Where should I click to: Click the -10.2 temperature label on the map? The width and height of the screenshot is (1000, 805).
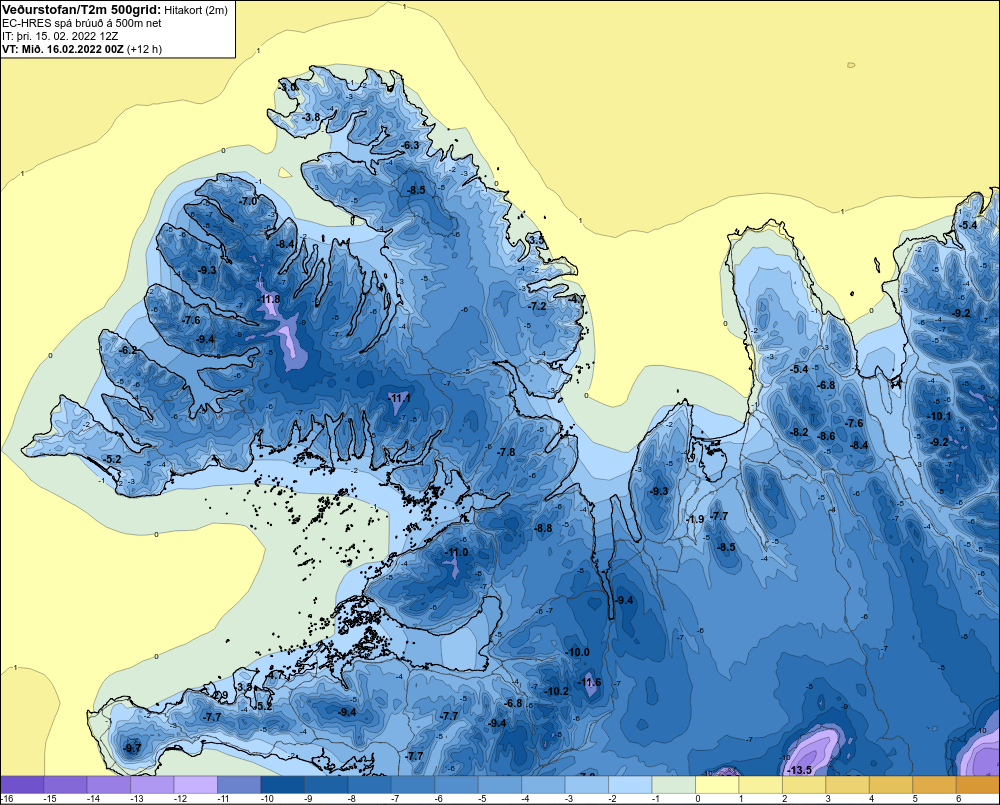pyautogui.click(x=557, y=691)
